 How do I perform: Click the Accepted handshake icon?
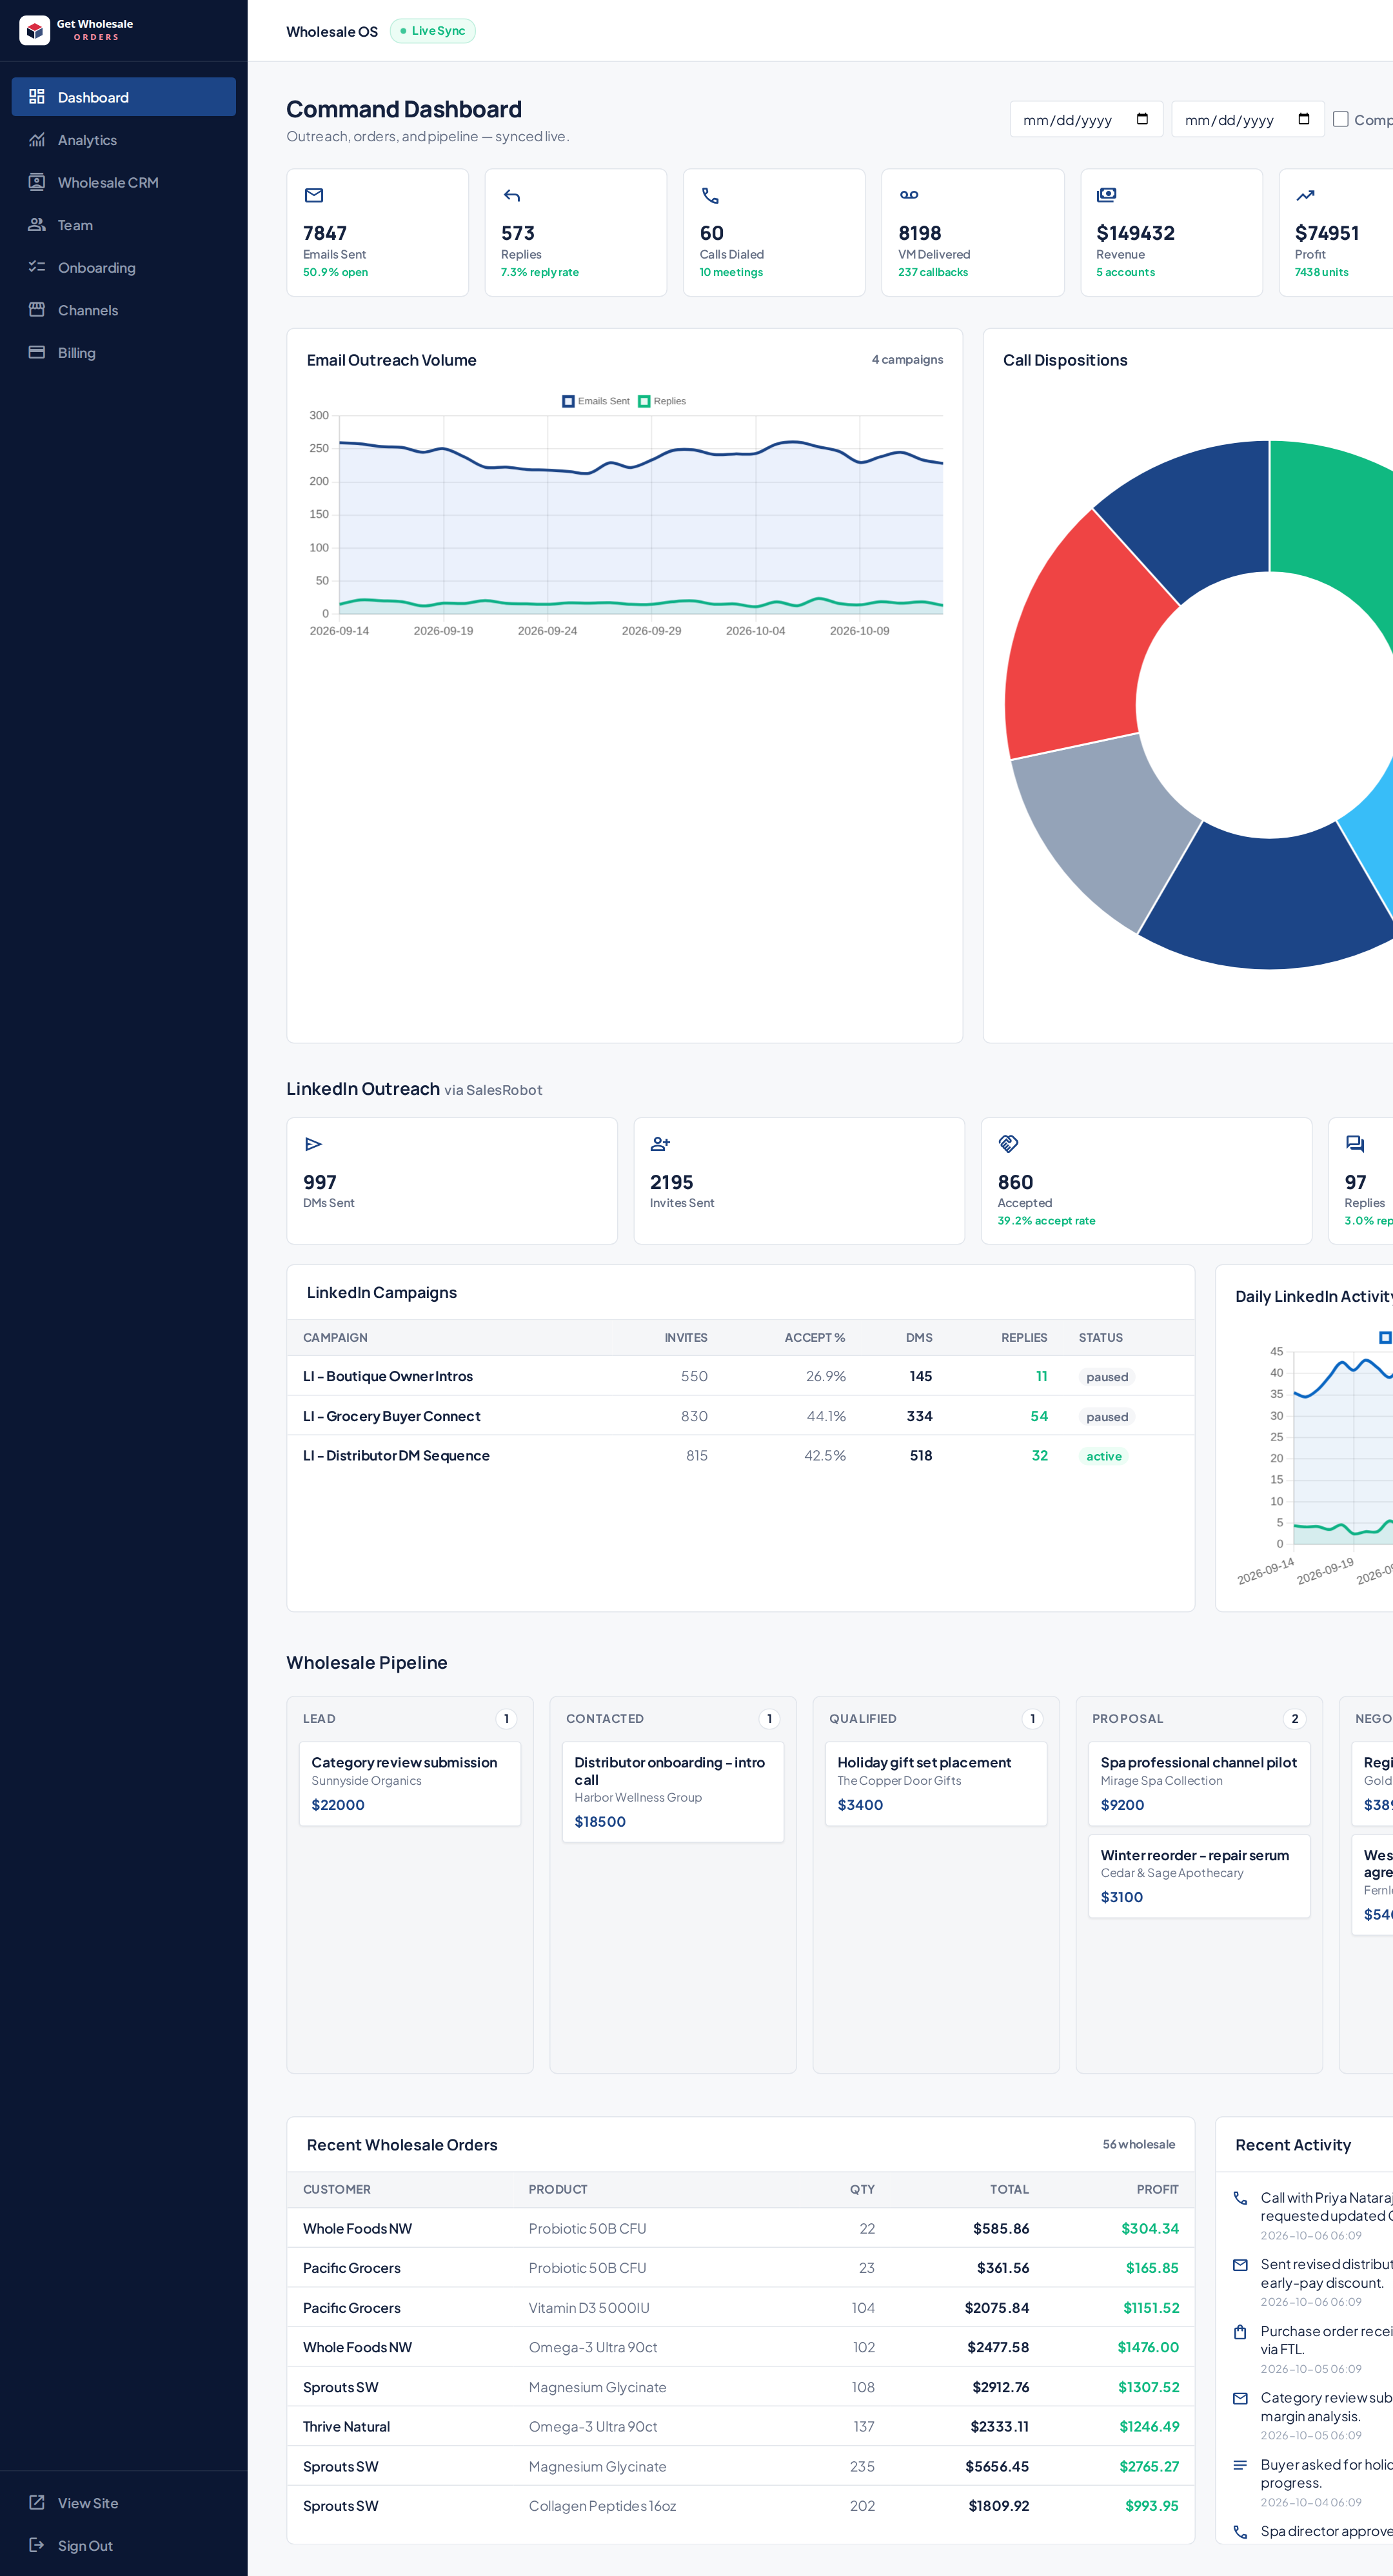(x=1008, y=1144)
